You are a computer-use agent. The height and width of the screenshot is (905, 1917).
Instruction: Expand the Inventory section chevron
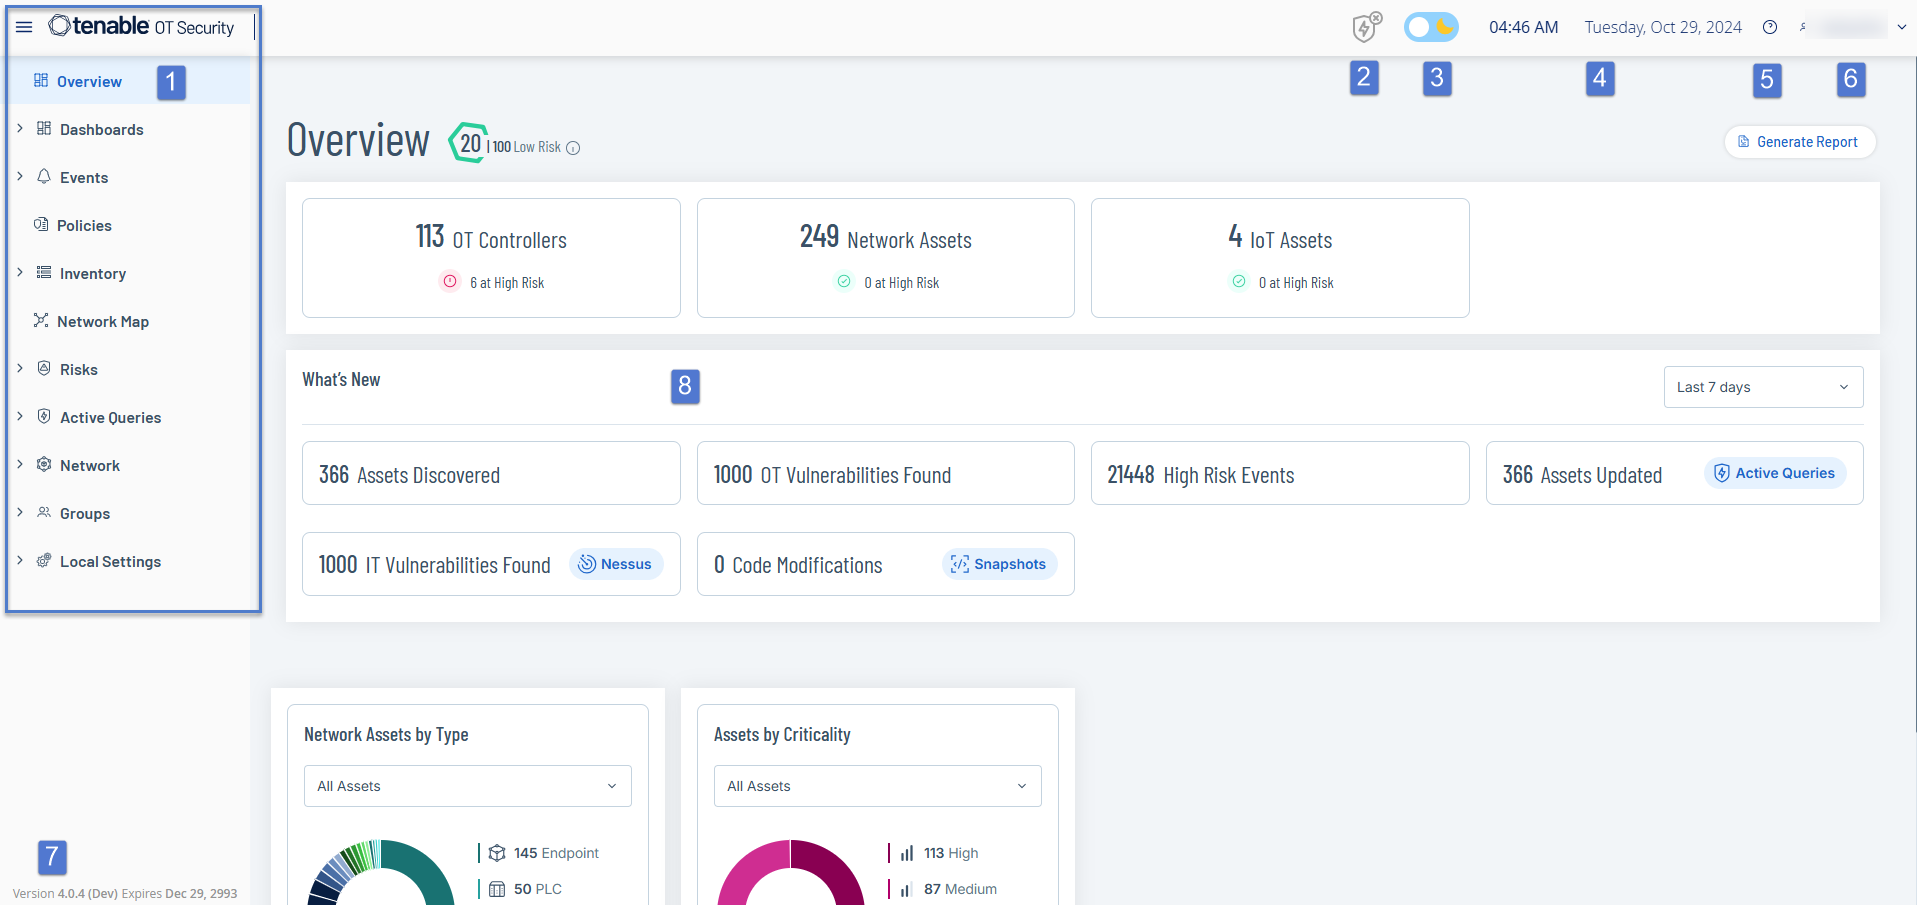pyautogui.click(x=20, y=273)
